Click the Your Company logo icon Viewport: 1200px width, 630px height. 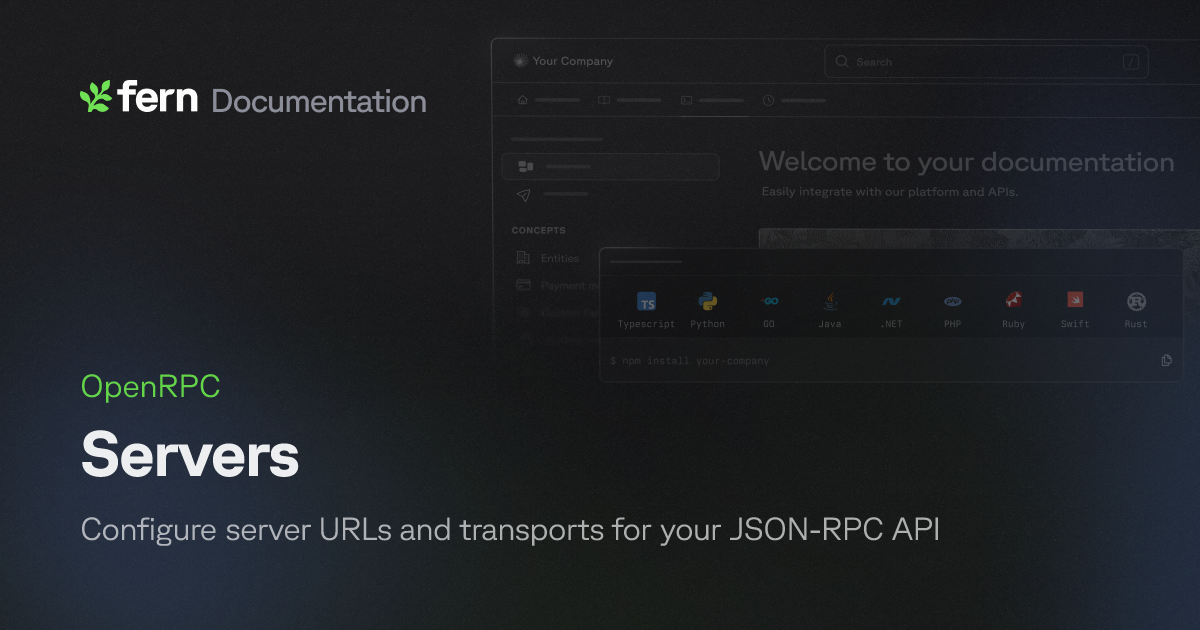point(519,61)
